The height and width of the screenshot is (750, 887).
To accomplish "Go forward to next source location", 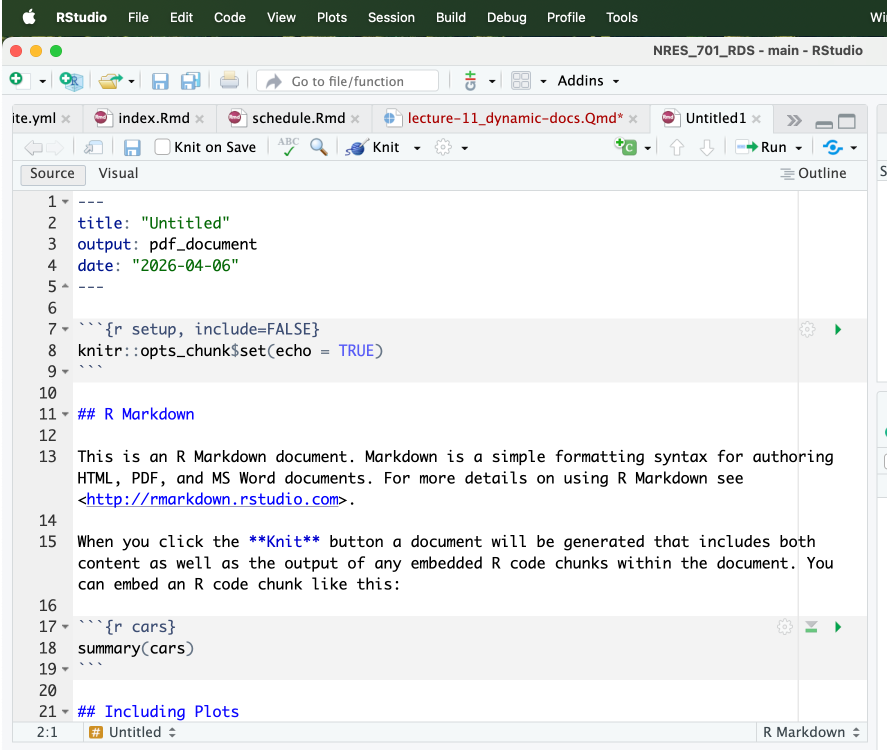I will pos(55,148).
